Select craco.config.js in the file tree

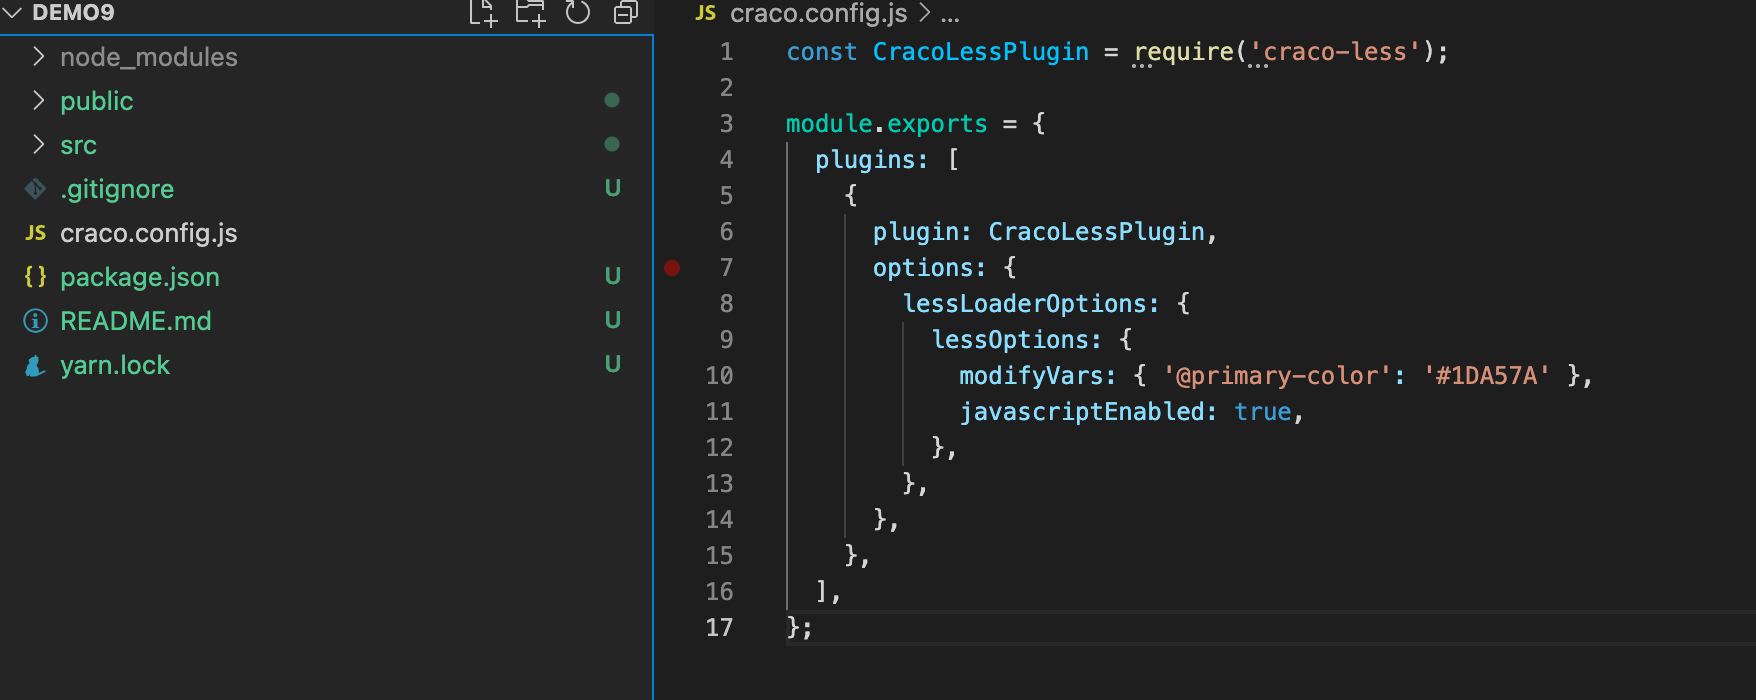tap(149, 233)
